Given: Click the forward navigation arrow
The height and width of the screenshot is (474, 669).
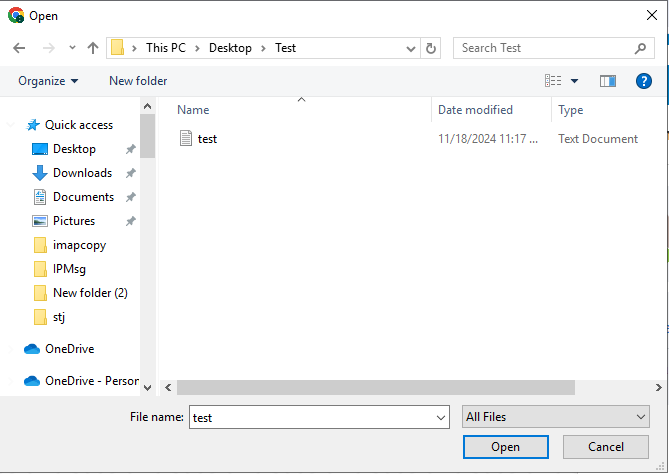Looking at the screenshot, I should click(49, 48).
